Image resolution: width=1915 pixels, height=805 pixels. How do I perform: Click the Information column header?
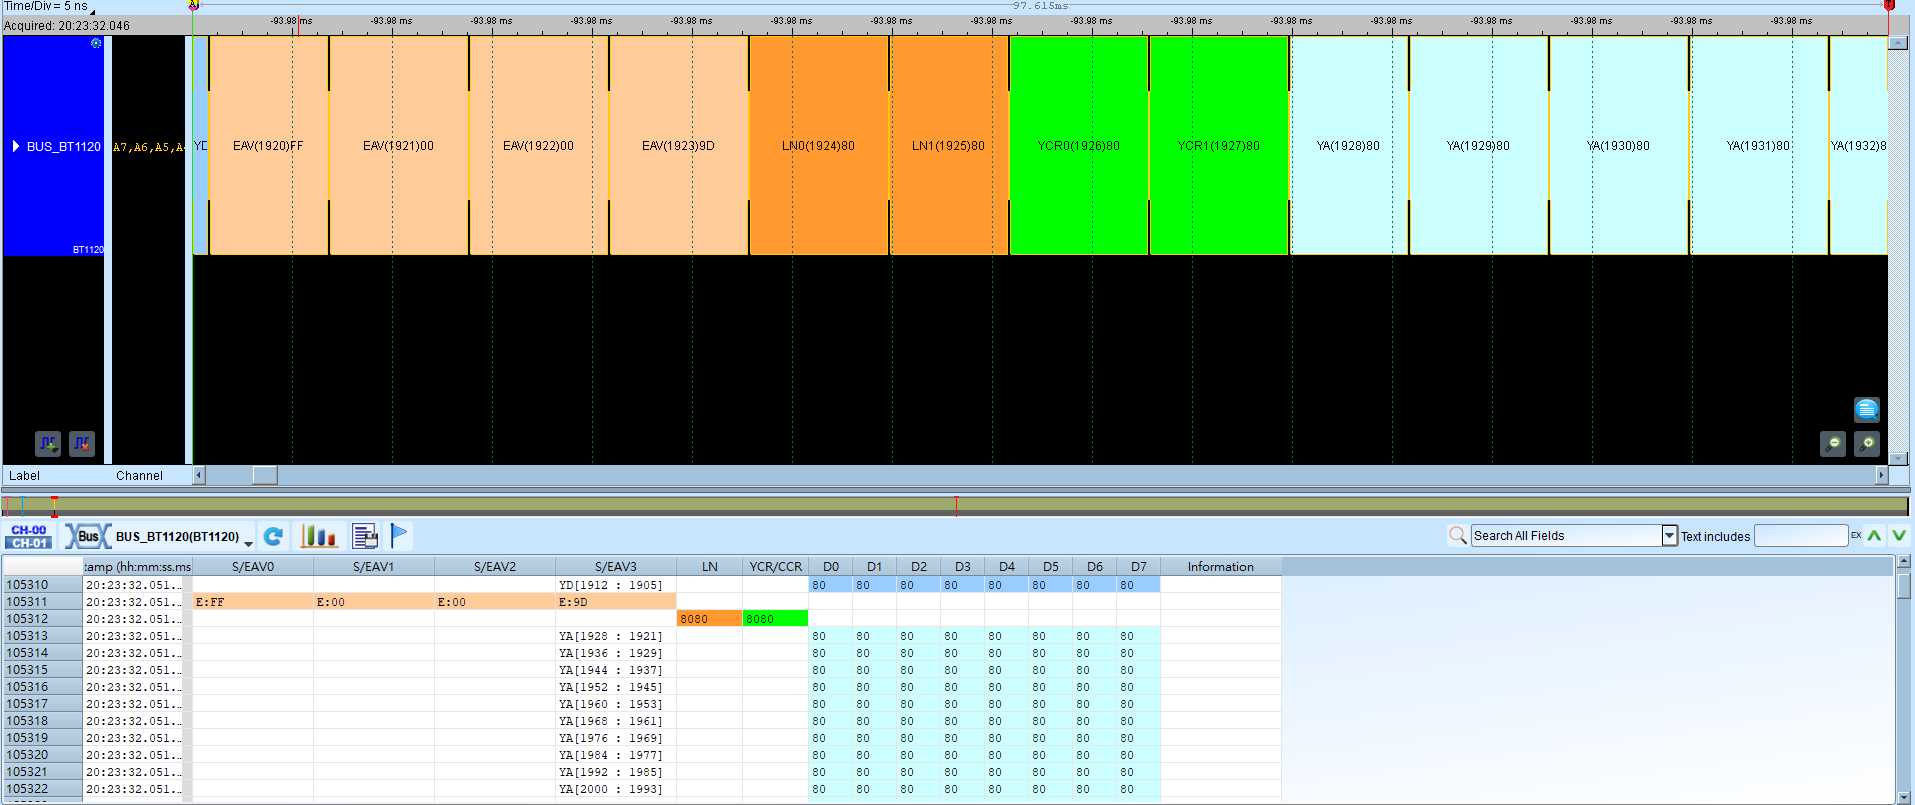click(1221, 567)
